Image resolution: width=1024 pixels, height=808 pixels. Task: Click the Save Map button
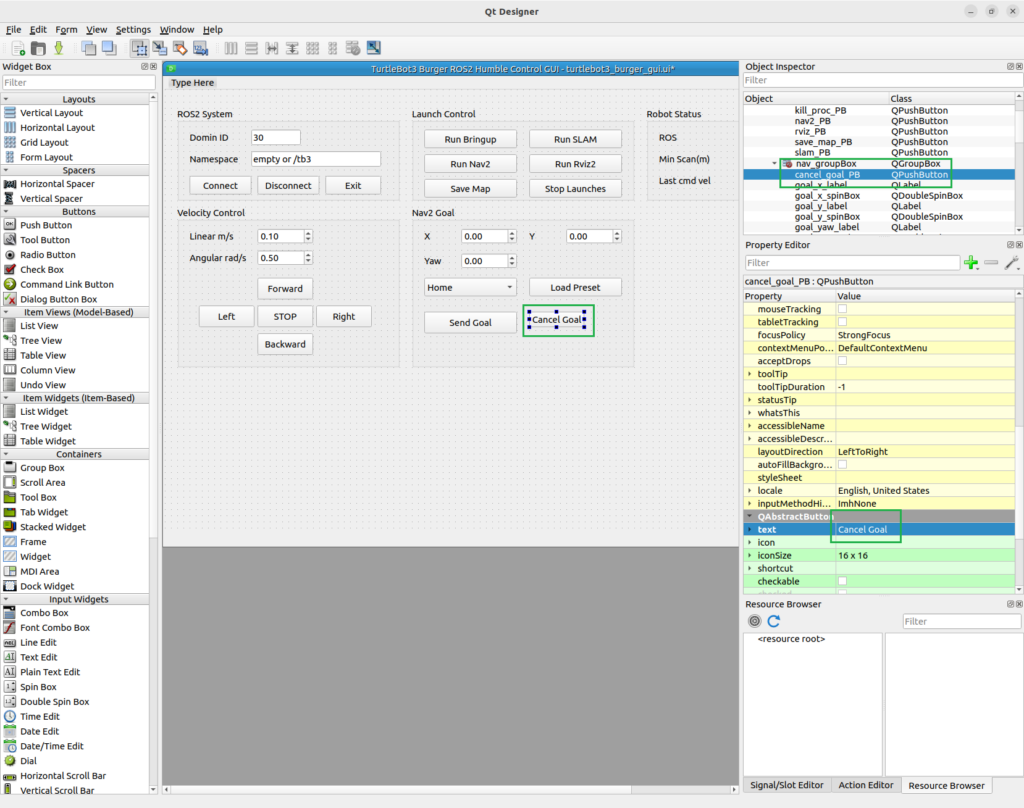(470, 189)
